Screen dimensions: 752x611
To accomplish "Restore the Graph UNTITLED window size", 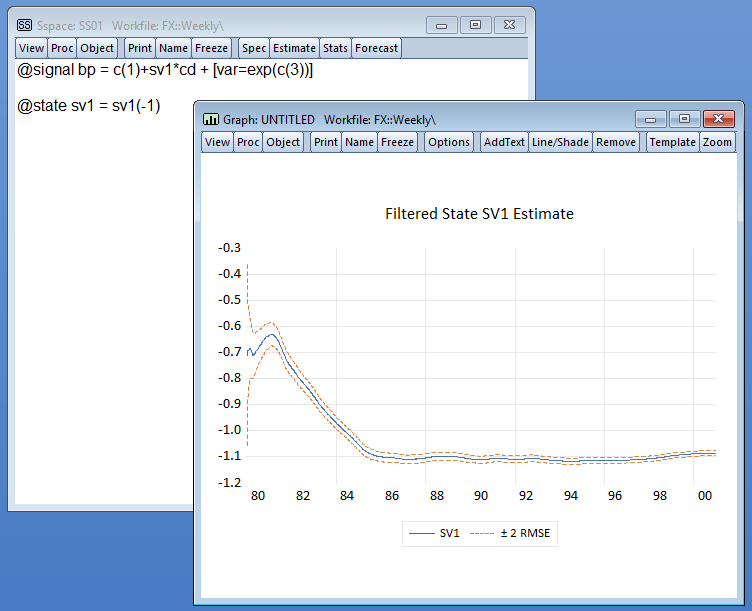I will tap(684, 118).
